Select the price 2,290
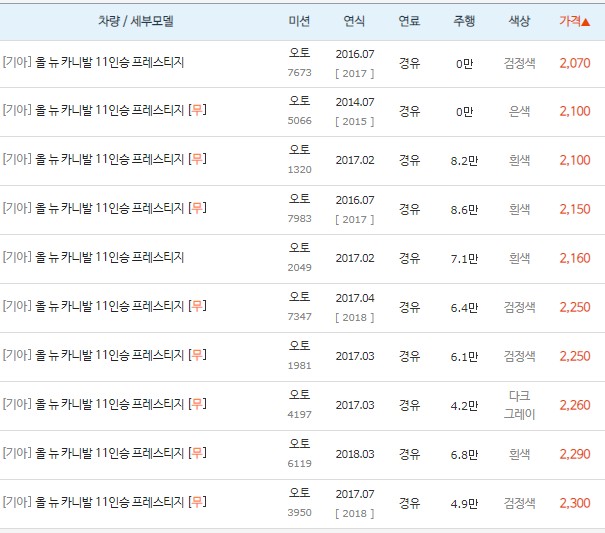The height and width of the screenshot is (533, 605). coord(575,454)
